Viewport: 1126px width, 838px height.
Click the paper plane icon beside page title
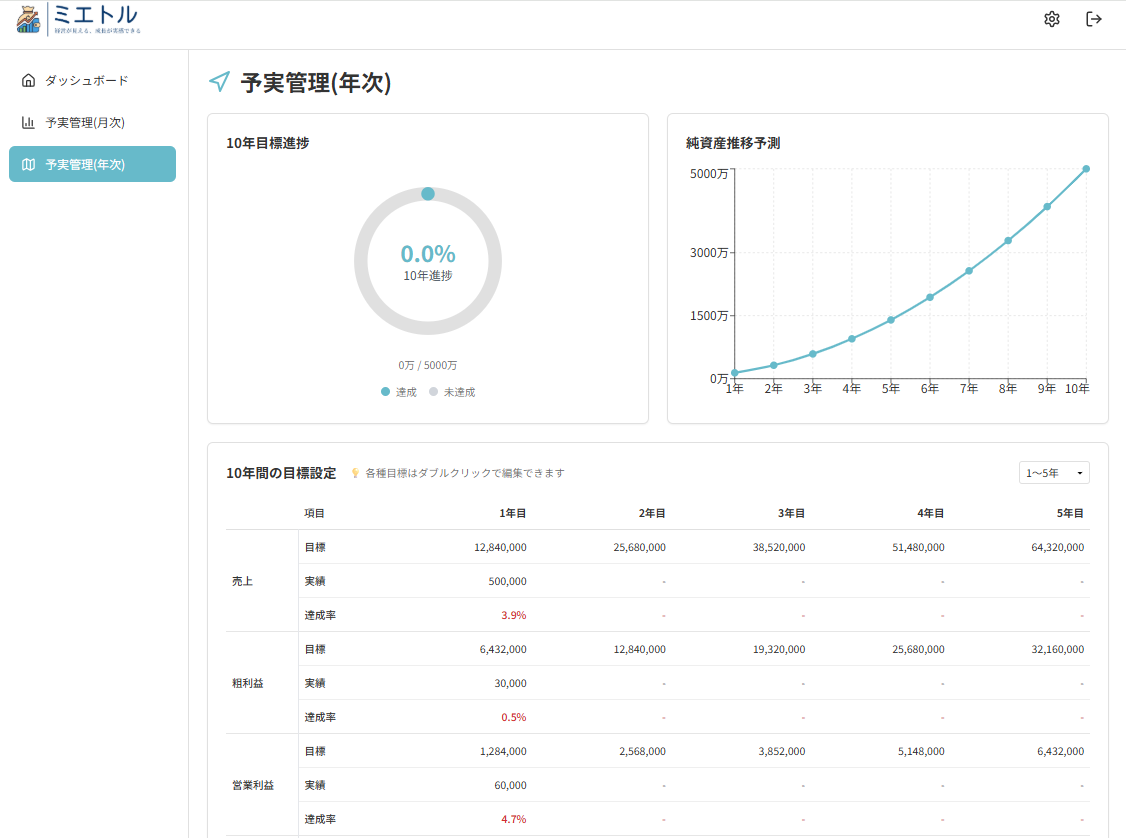pyautogui.click(x=219, y=82)
